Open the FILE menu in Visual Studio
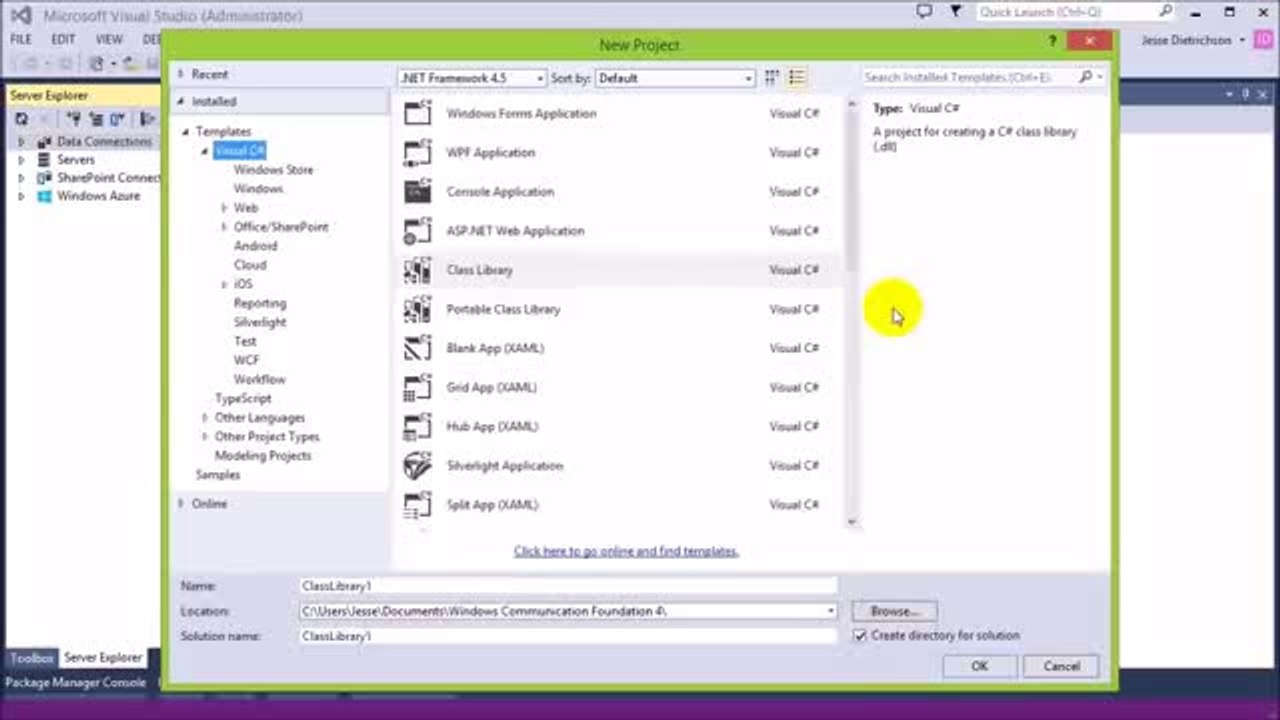The image size is (1280, 720). tap(21, 39)
